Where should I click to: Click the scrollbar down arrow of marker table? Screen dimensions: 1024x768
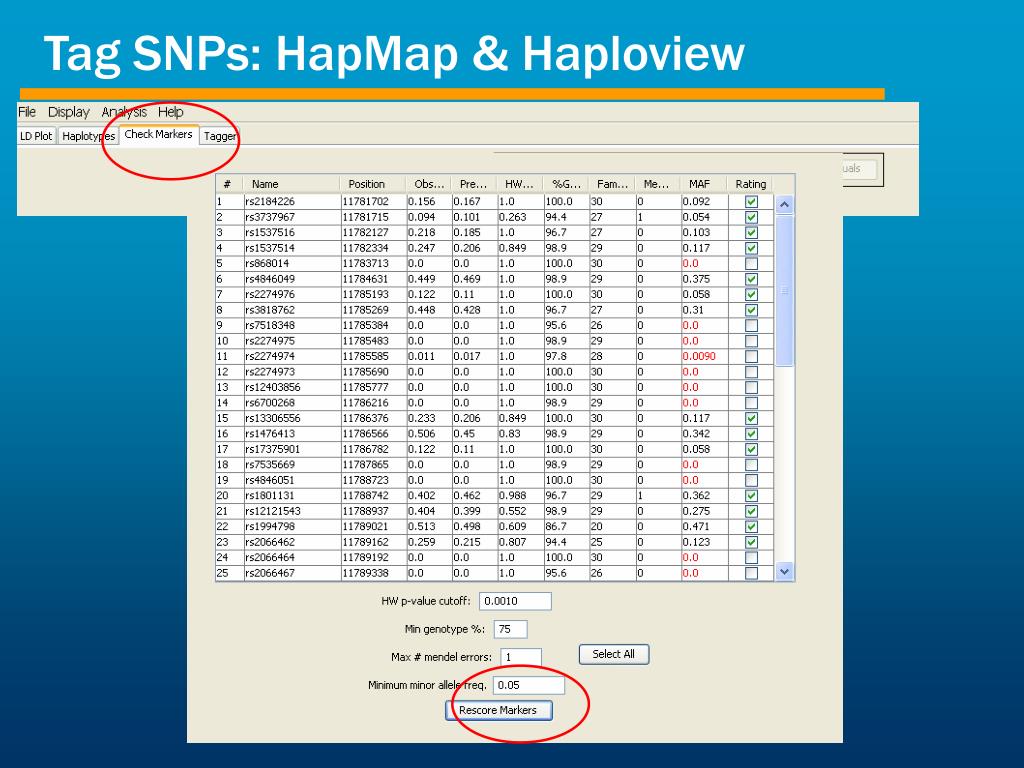click(x=784, y=571)
